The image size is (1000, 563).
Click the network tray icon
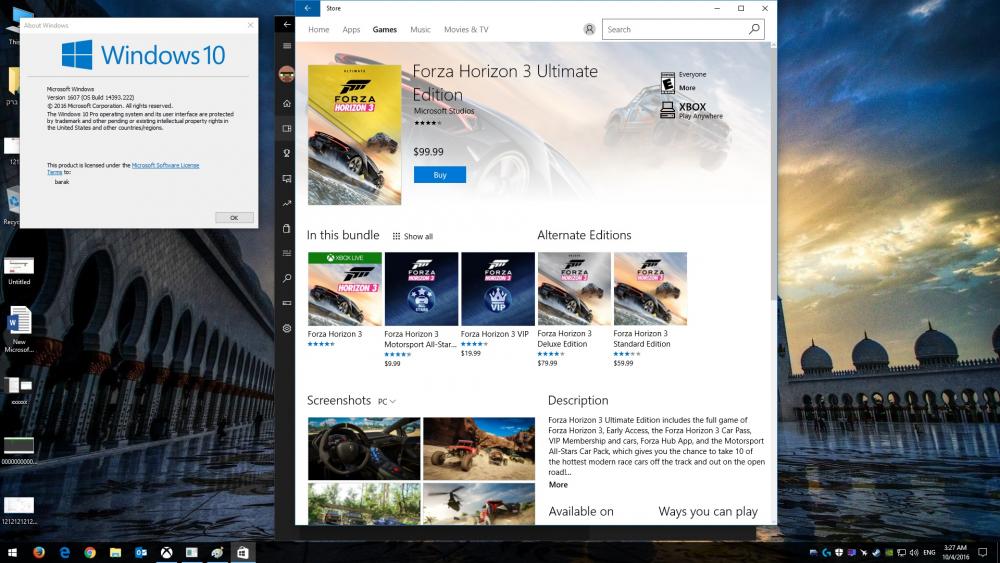(x=901, y=553)
